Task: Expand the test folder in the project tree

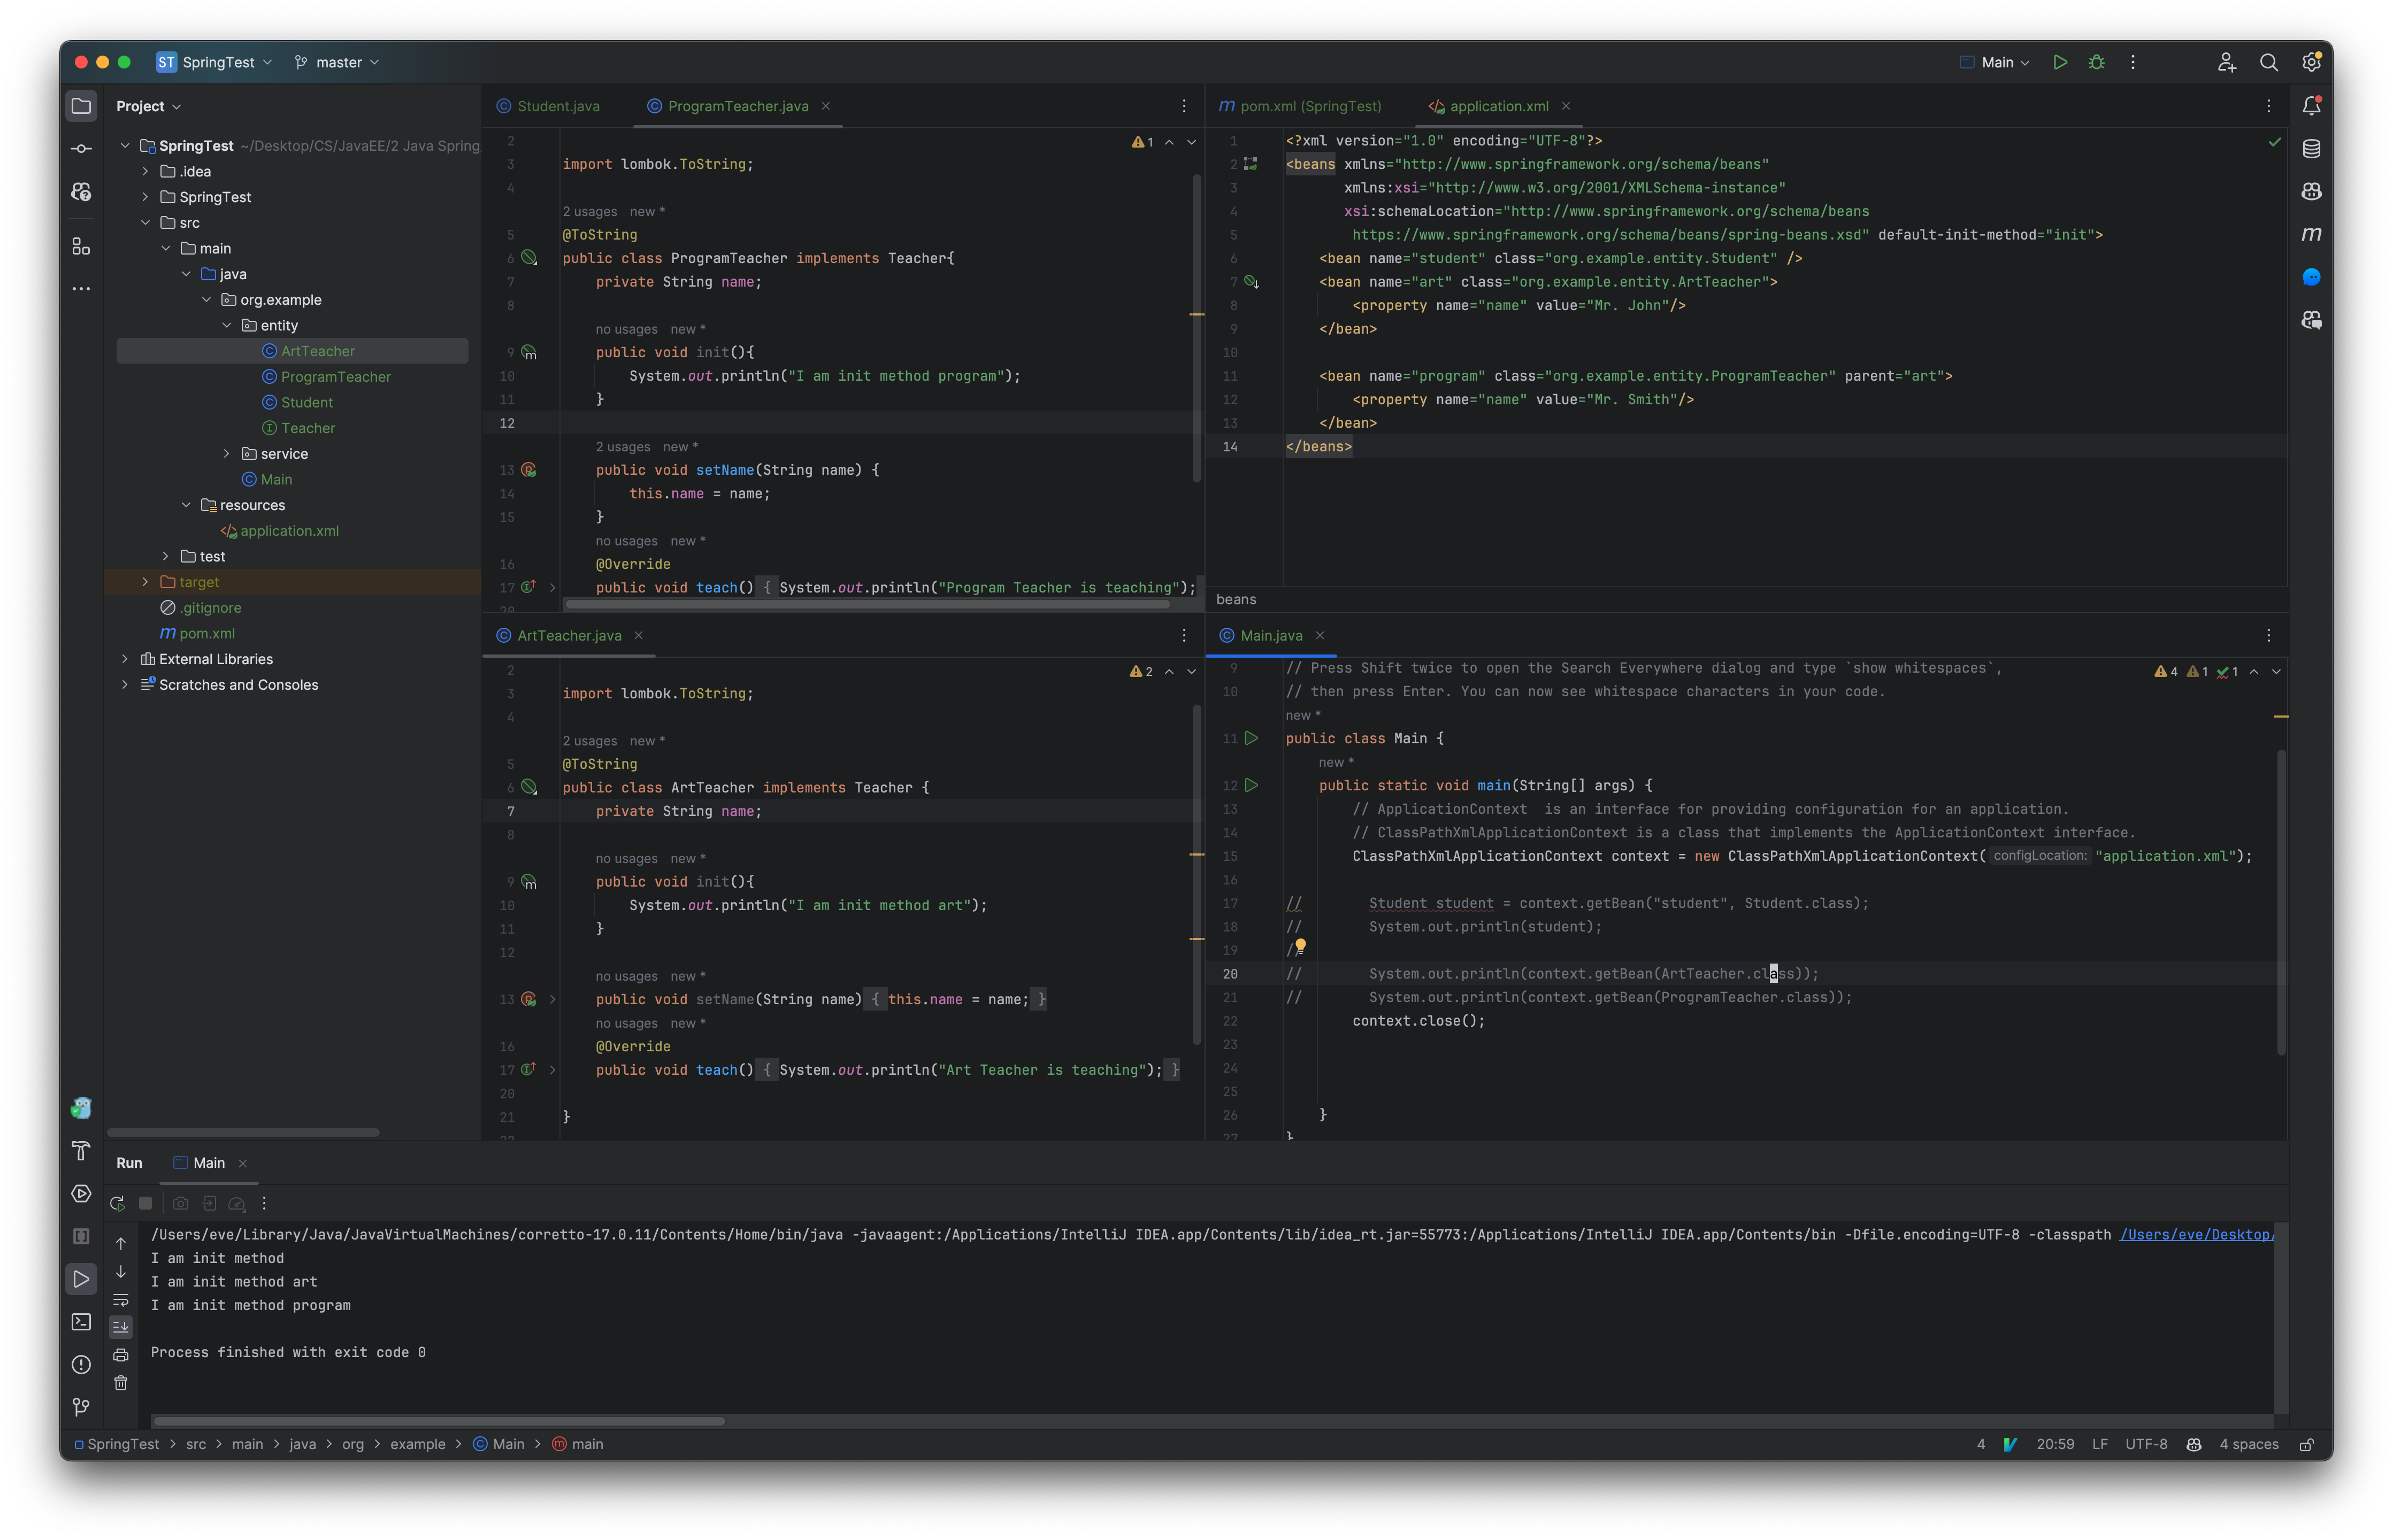Action: click(165, 556)
